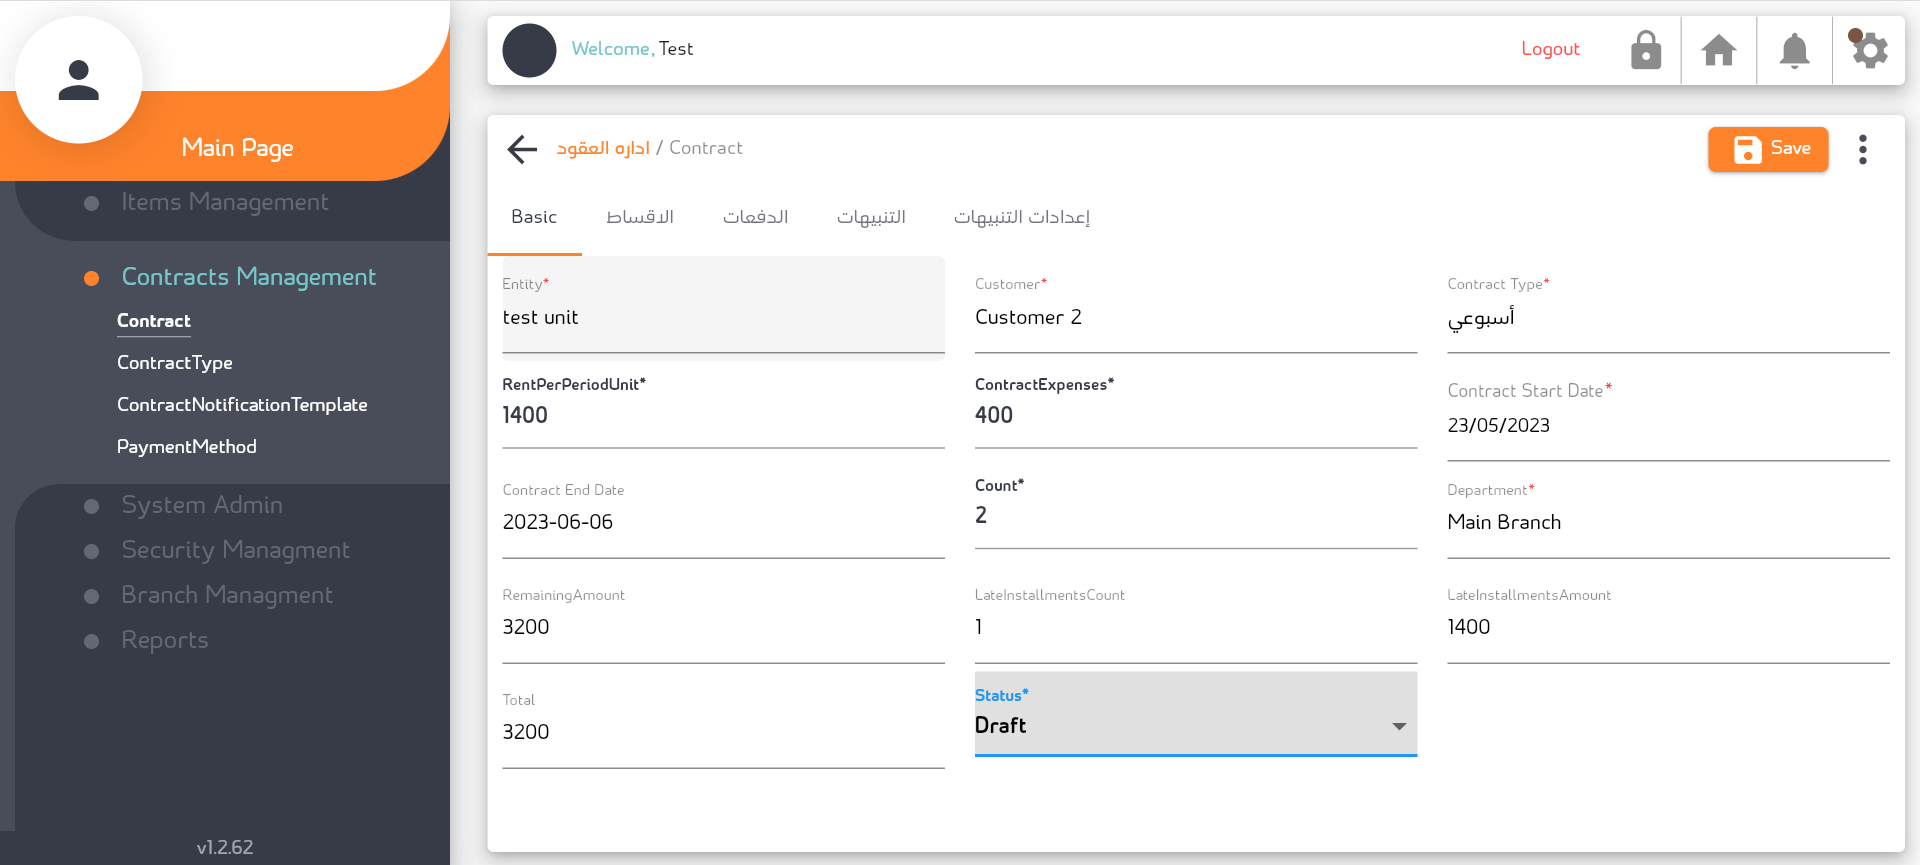Open notifications bell icon
This screenshot has height=865, width=1920.
tap(1794, 50)
